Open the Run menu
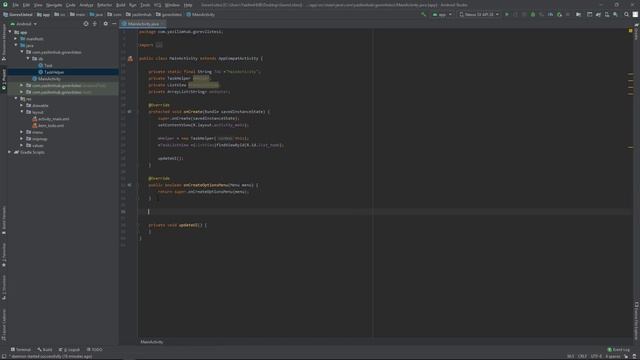Viewport: 640px width, 360px height. pos(133,5)
